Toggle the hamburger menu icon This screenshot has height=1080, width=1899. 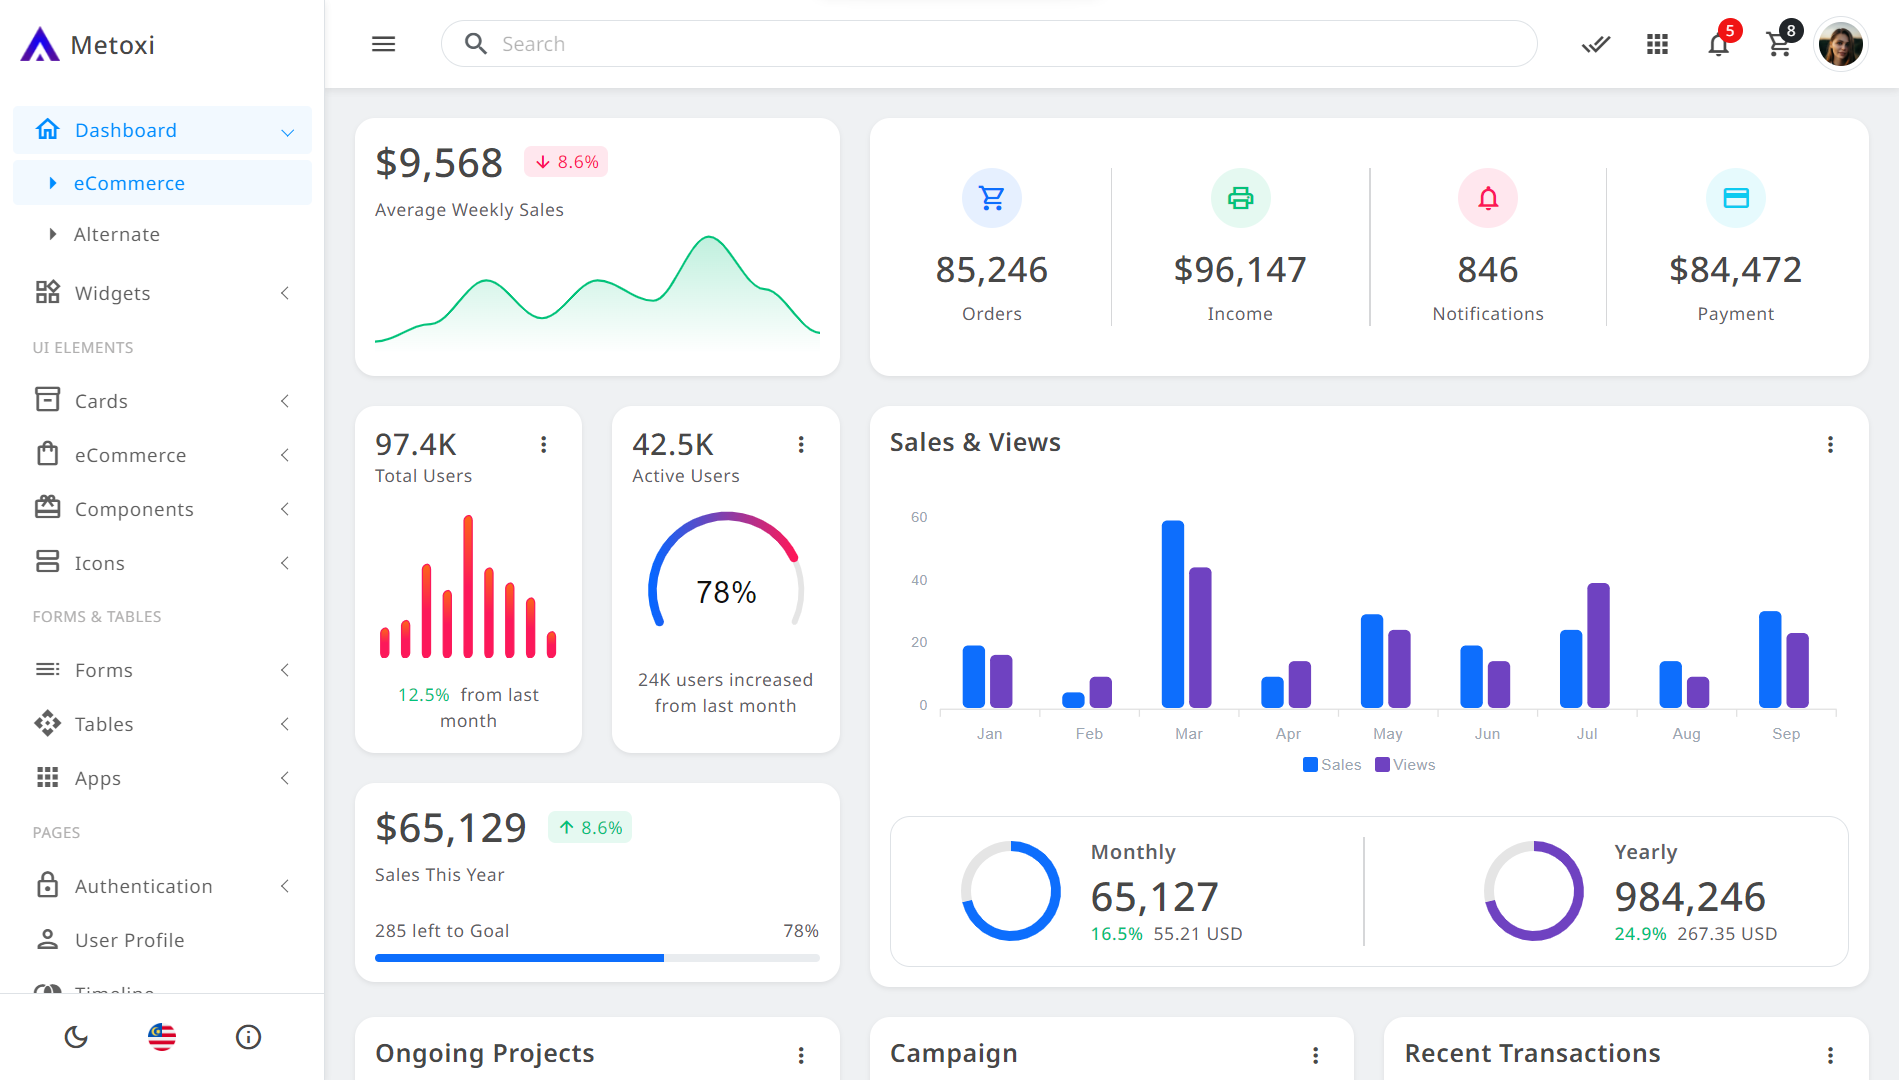[383, 44]
